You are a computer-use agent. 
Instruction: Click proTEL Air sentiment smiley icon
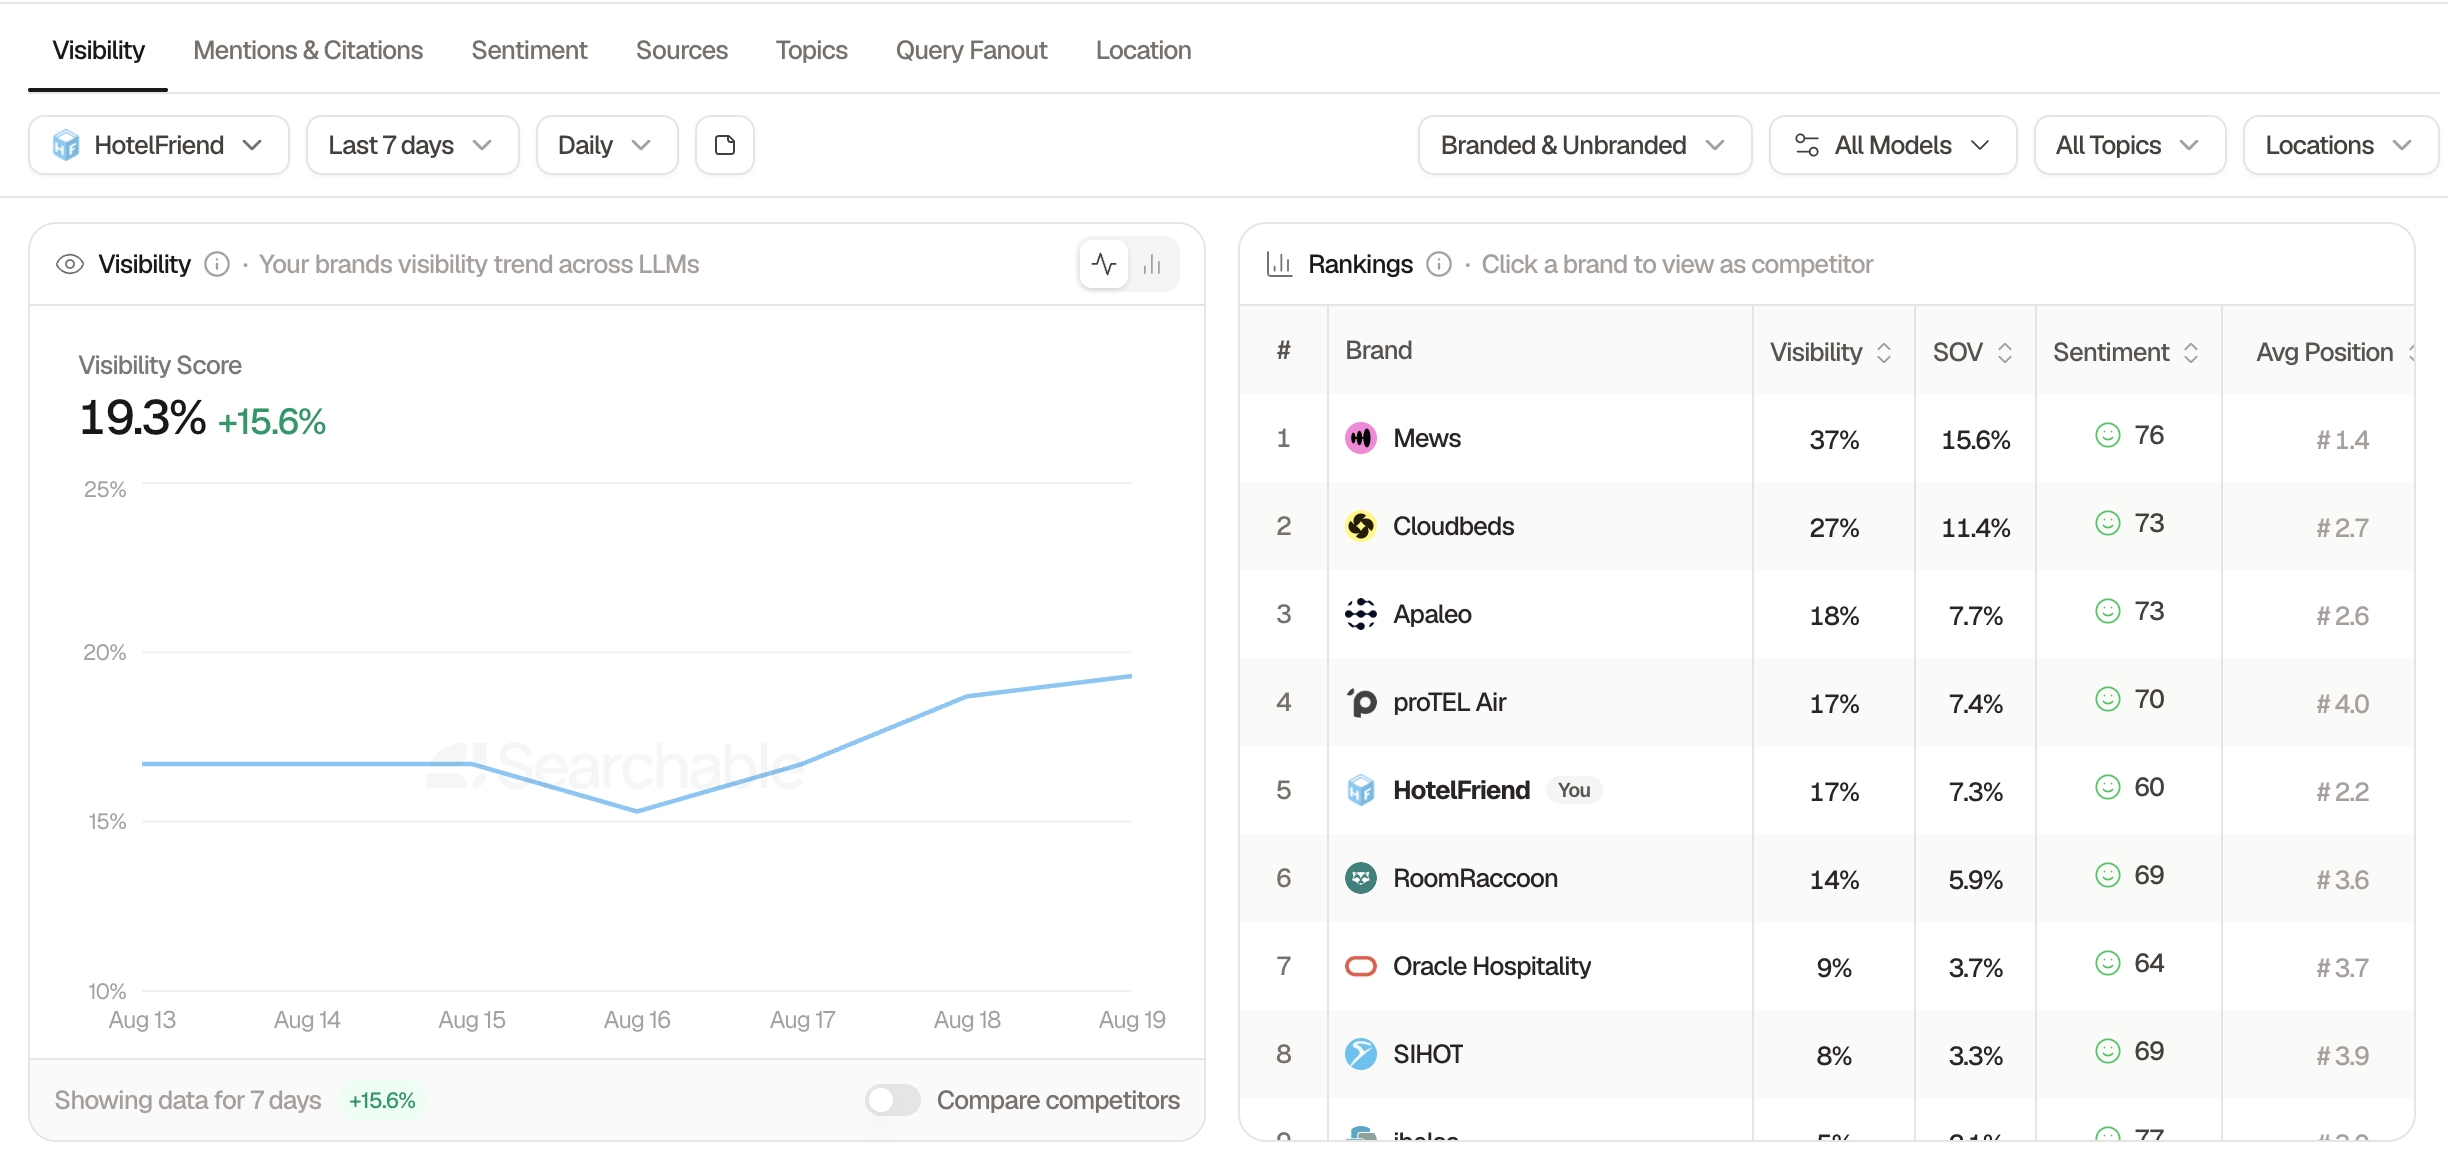coord(2107,699)
